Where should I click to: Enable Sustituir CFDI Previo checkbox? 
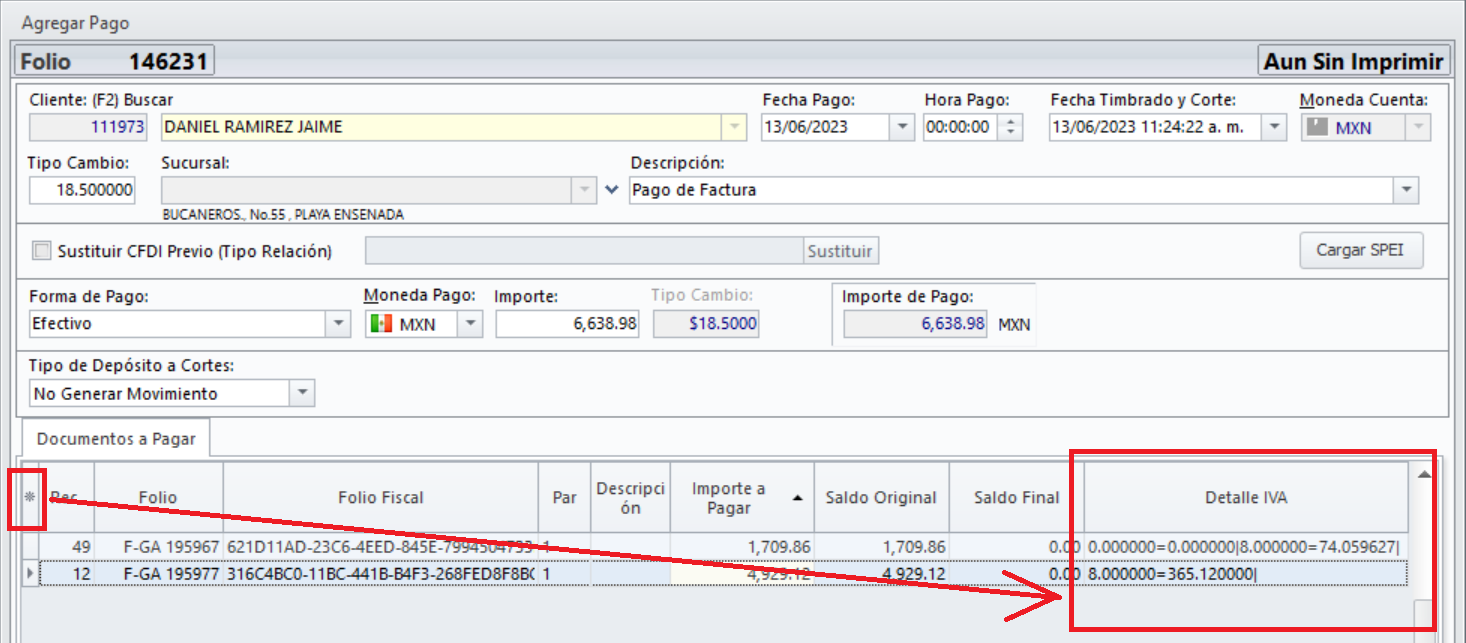pyautogui.click(x=41, y=251)
